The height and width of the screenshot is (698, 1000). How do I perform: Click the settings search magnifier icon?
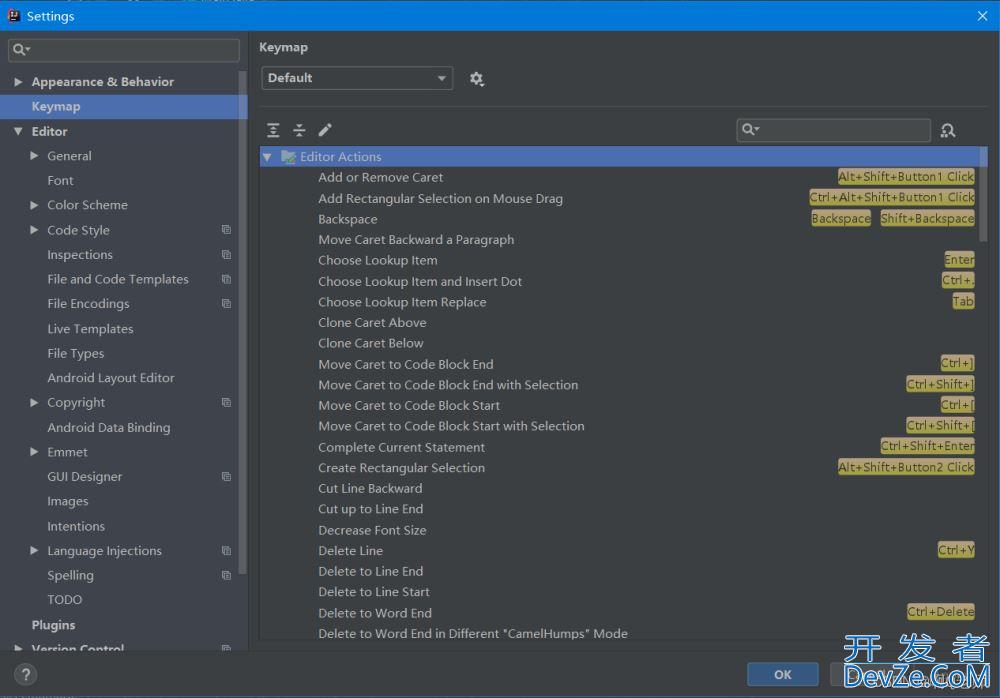(x=20, y=50)
